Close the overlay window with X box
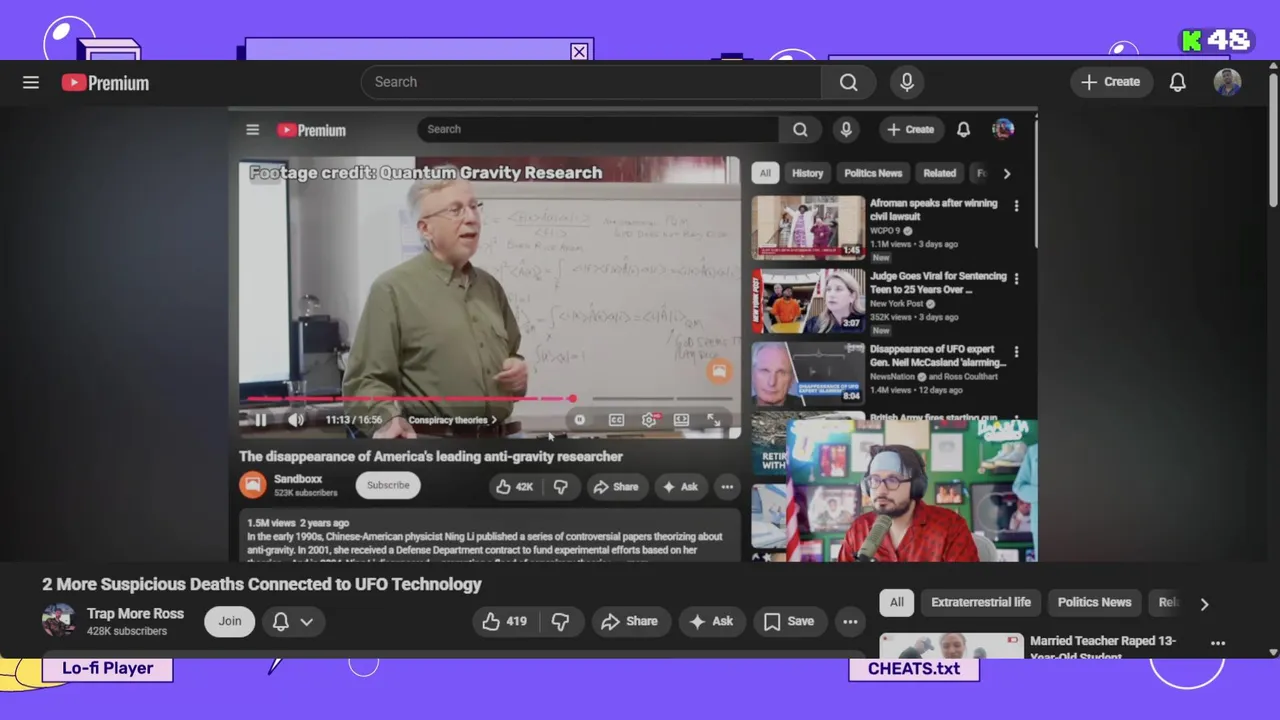The width and height of the screenshot is (1280, 720). [x=579, y=52]
